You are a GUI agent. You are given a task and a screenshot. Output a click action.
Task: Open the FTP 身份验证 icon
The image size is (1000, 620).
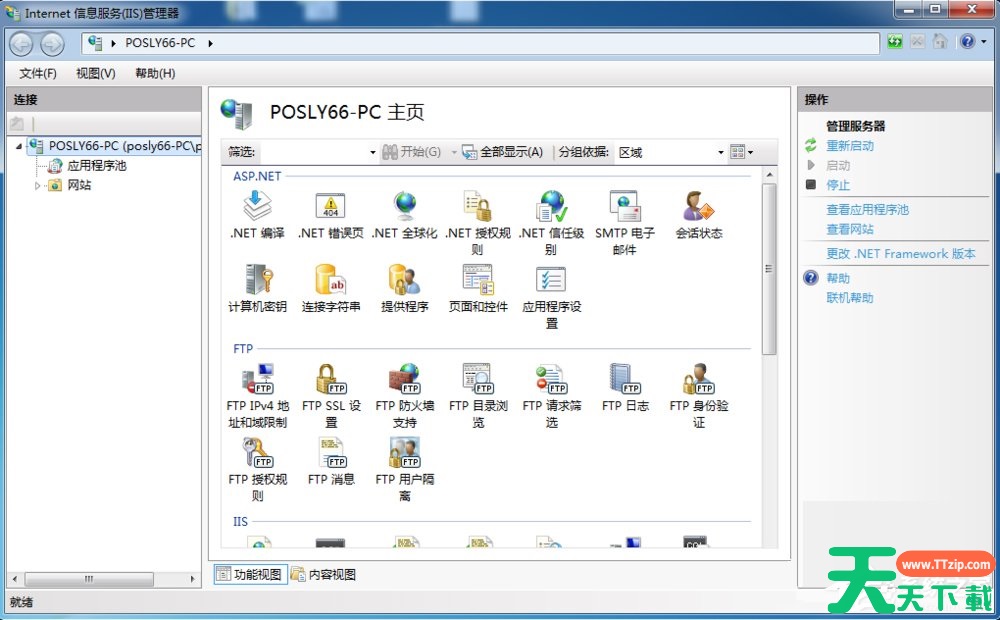[x=698, y=379]
